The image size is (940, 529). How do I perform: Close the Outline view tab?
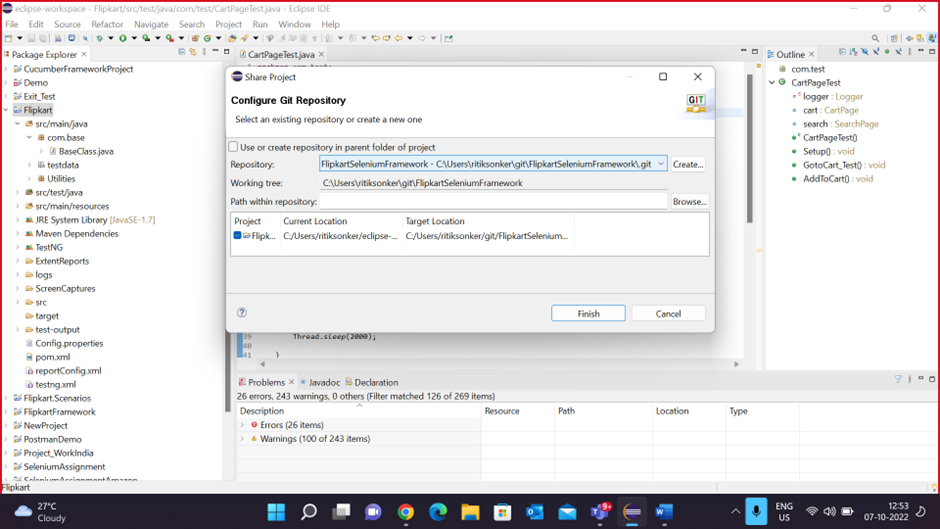click(812, 54)
